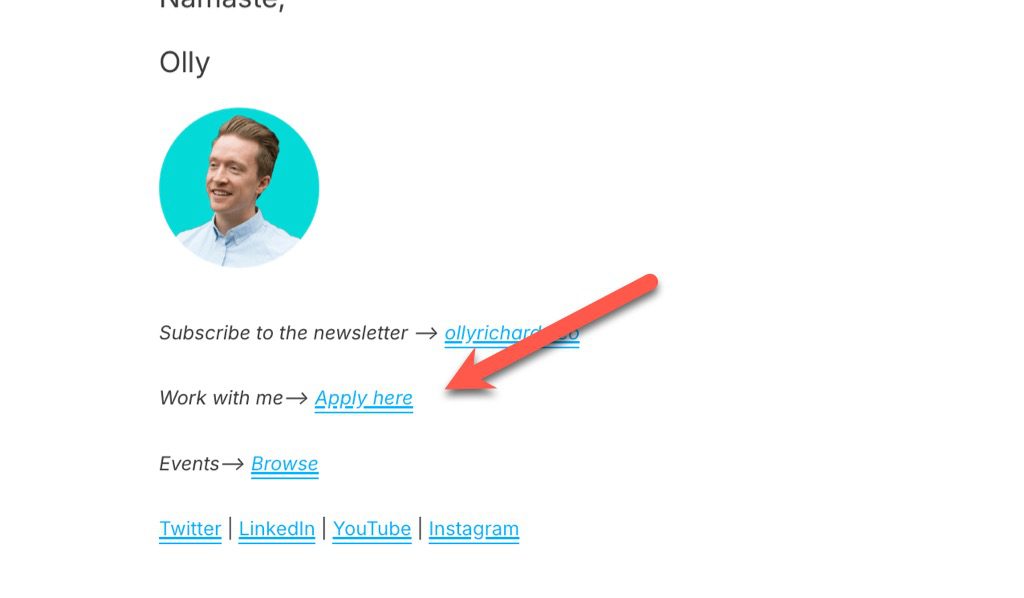
Task: Follow the Apply here link
Action: (x=364, y=398)
